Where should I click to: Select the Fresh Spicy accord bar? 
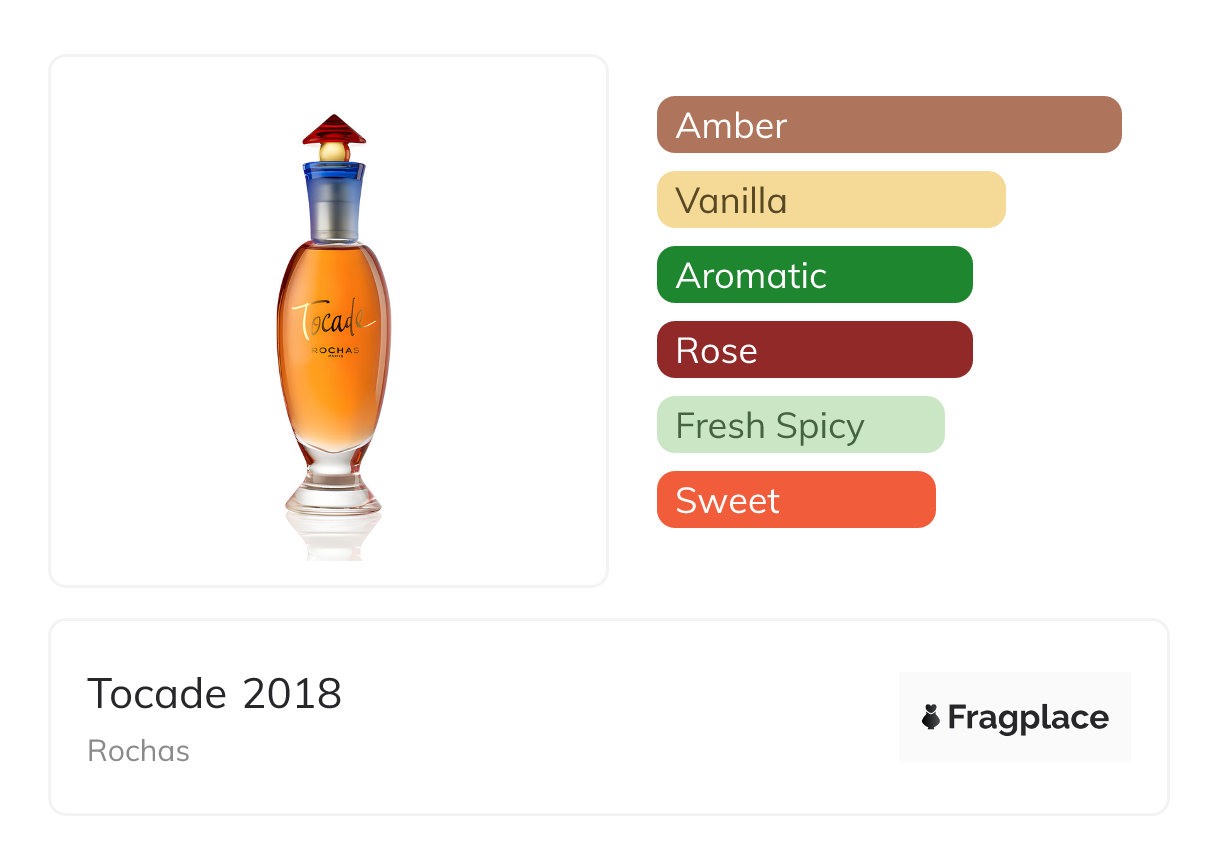click(800, 425)
